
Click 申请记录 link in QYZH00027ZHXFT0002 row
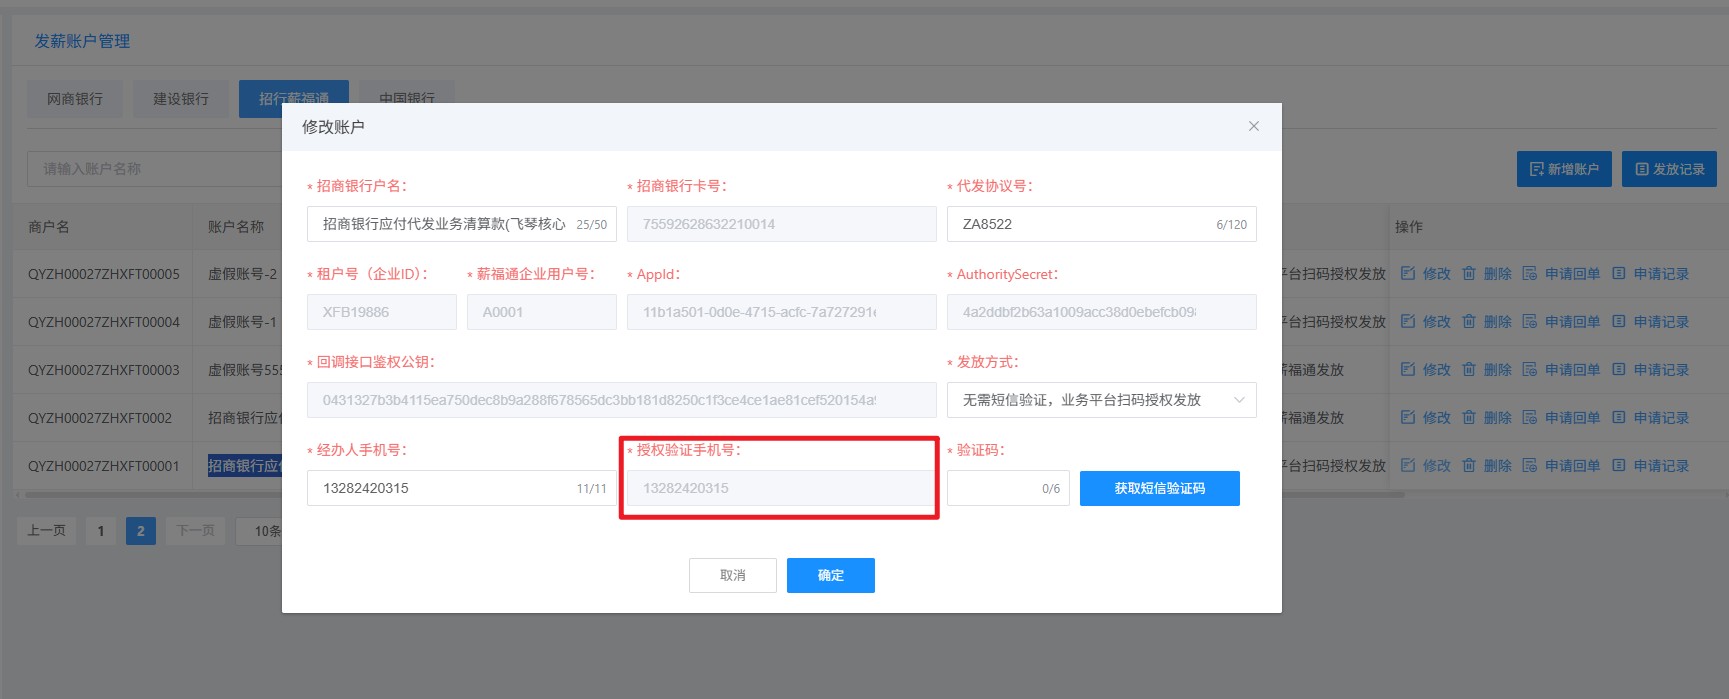click(x=1661, y=417)
